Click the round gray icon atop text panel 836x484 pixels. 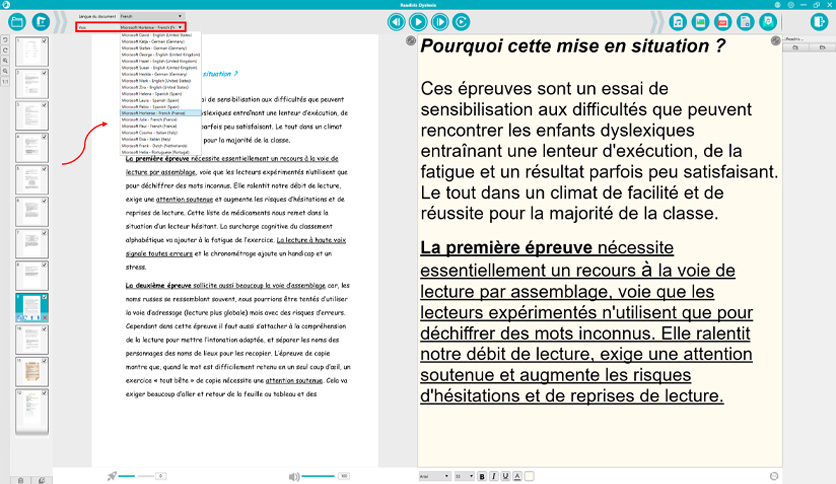pyautogui.click(x=775, y=41)
